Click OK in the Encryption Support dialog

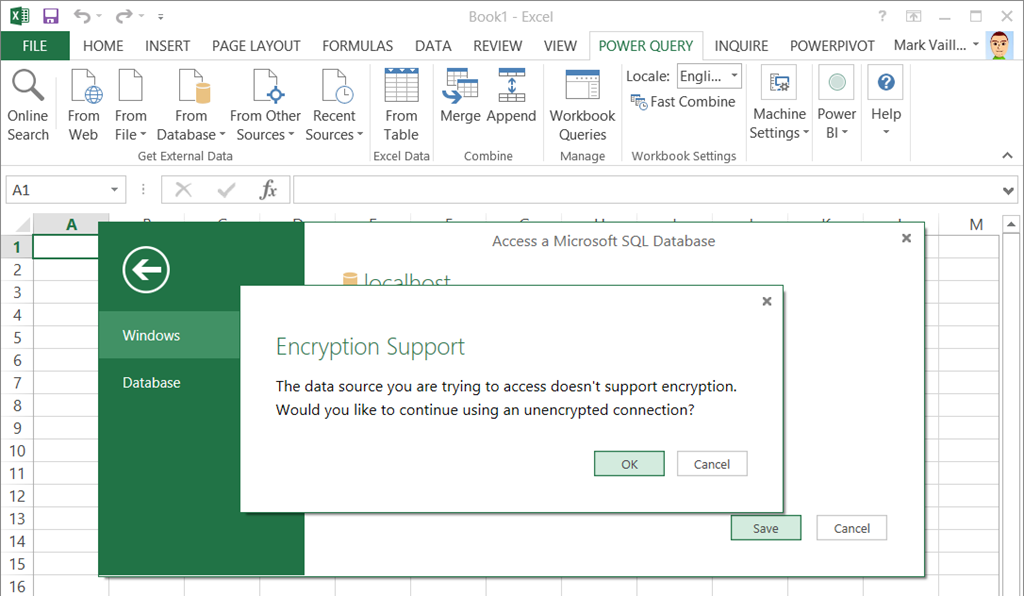click(x=629, y=464)
